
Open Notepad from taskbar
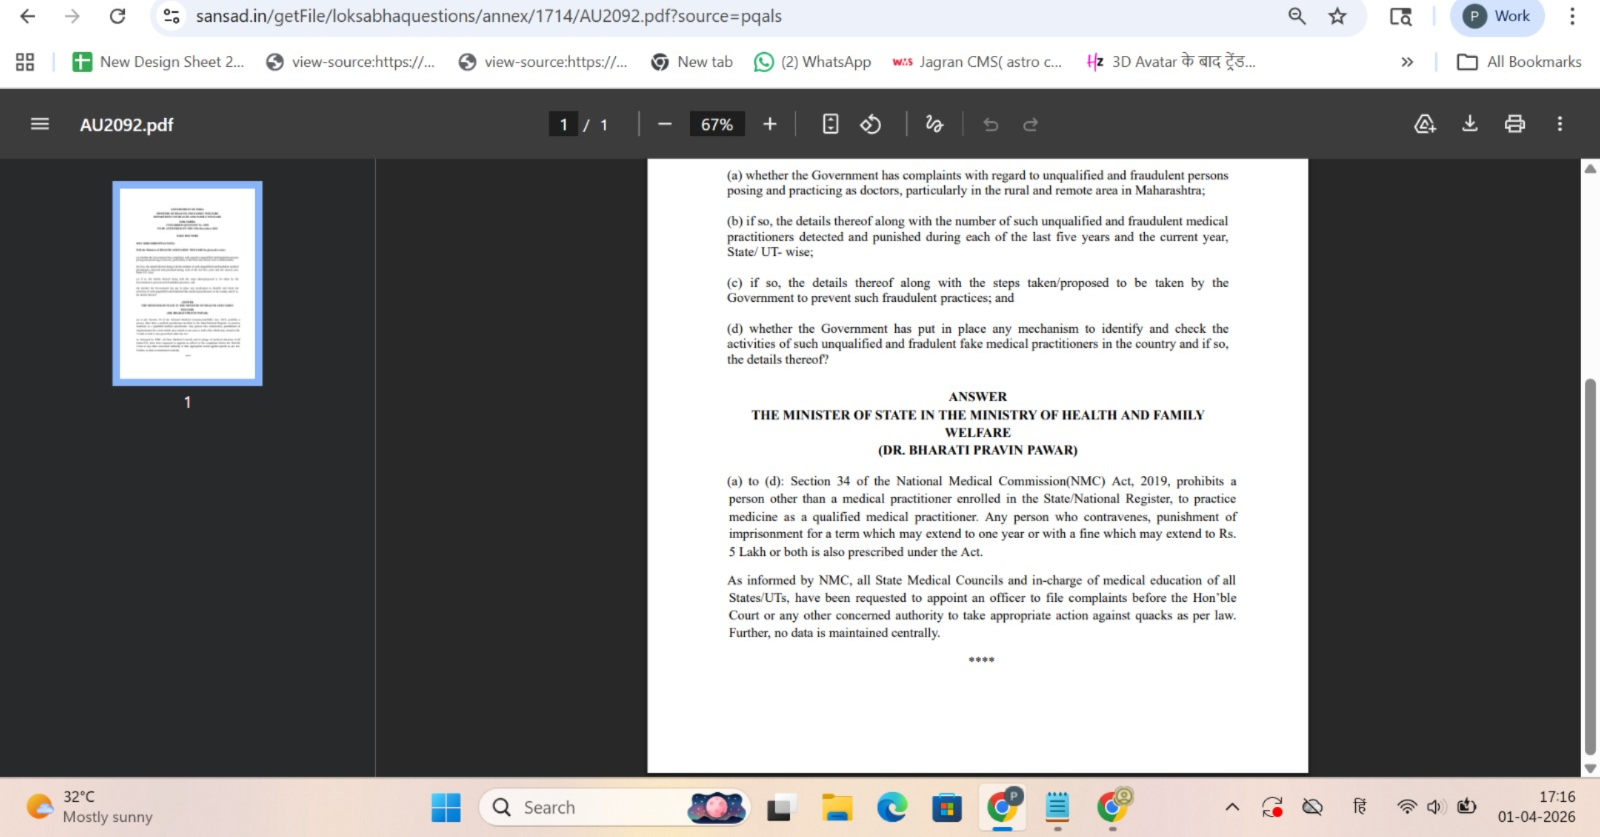pos(1057,807)
